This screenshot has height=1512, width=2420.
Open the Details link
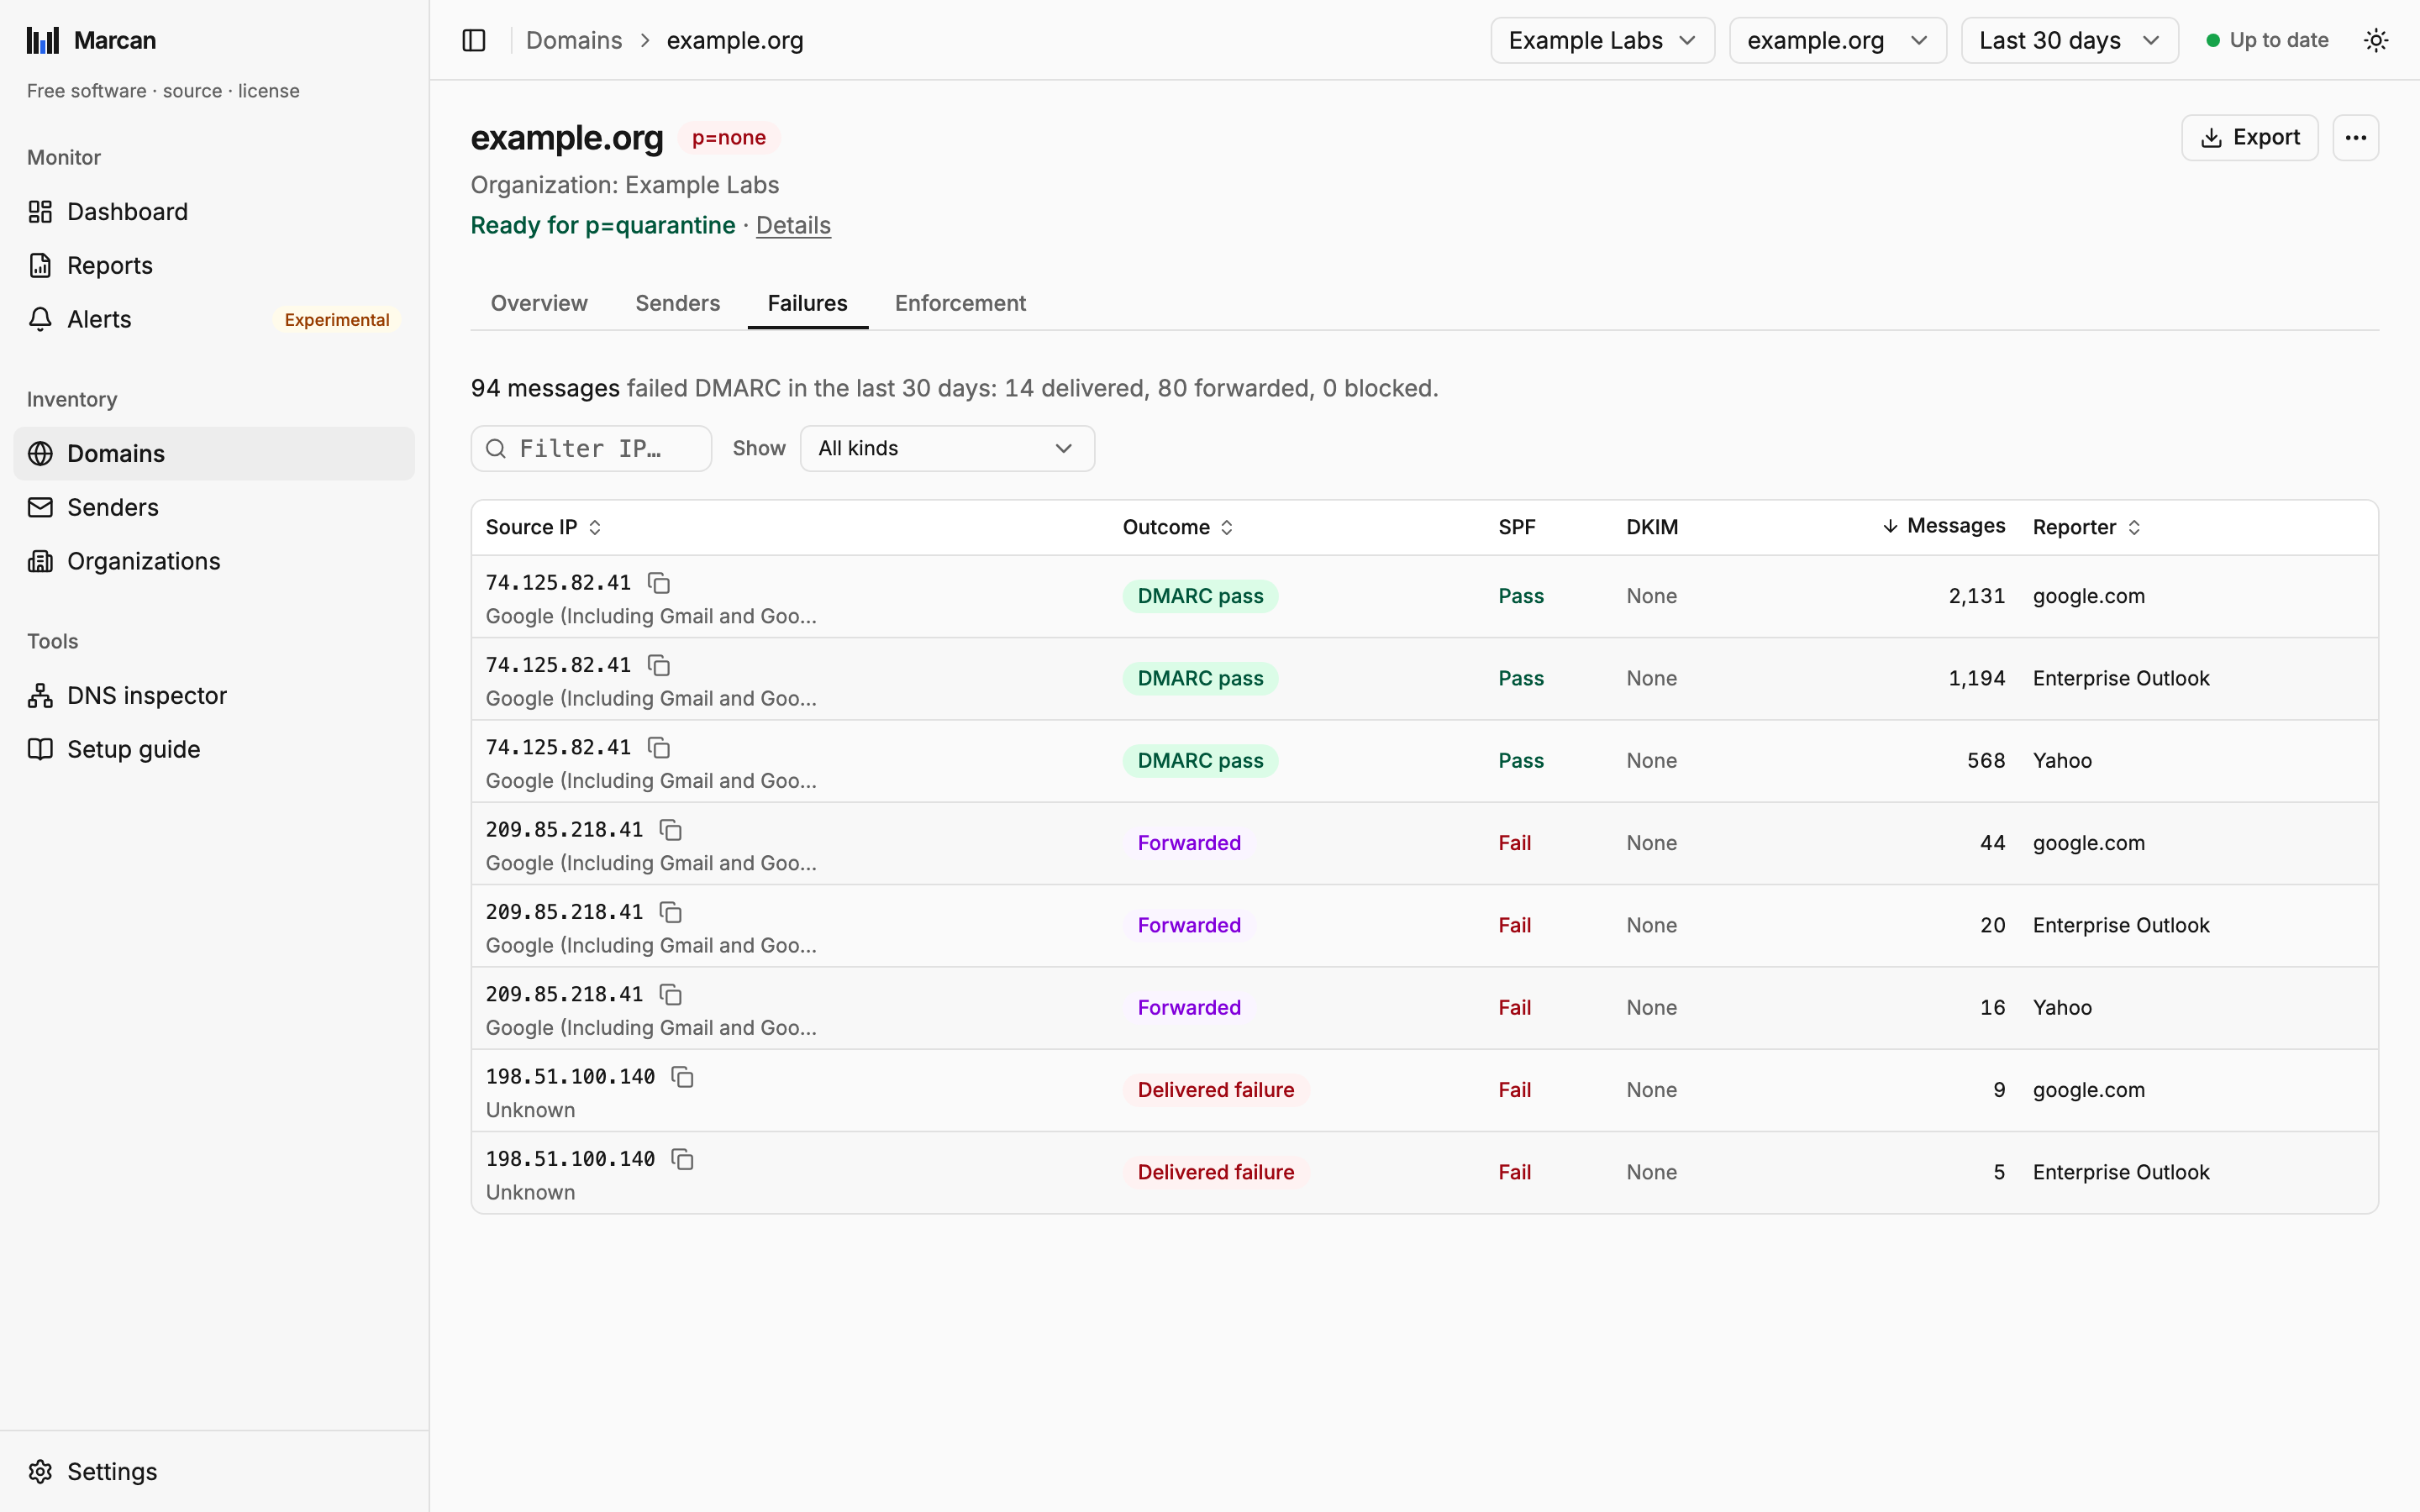793,225
